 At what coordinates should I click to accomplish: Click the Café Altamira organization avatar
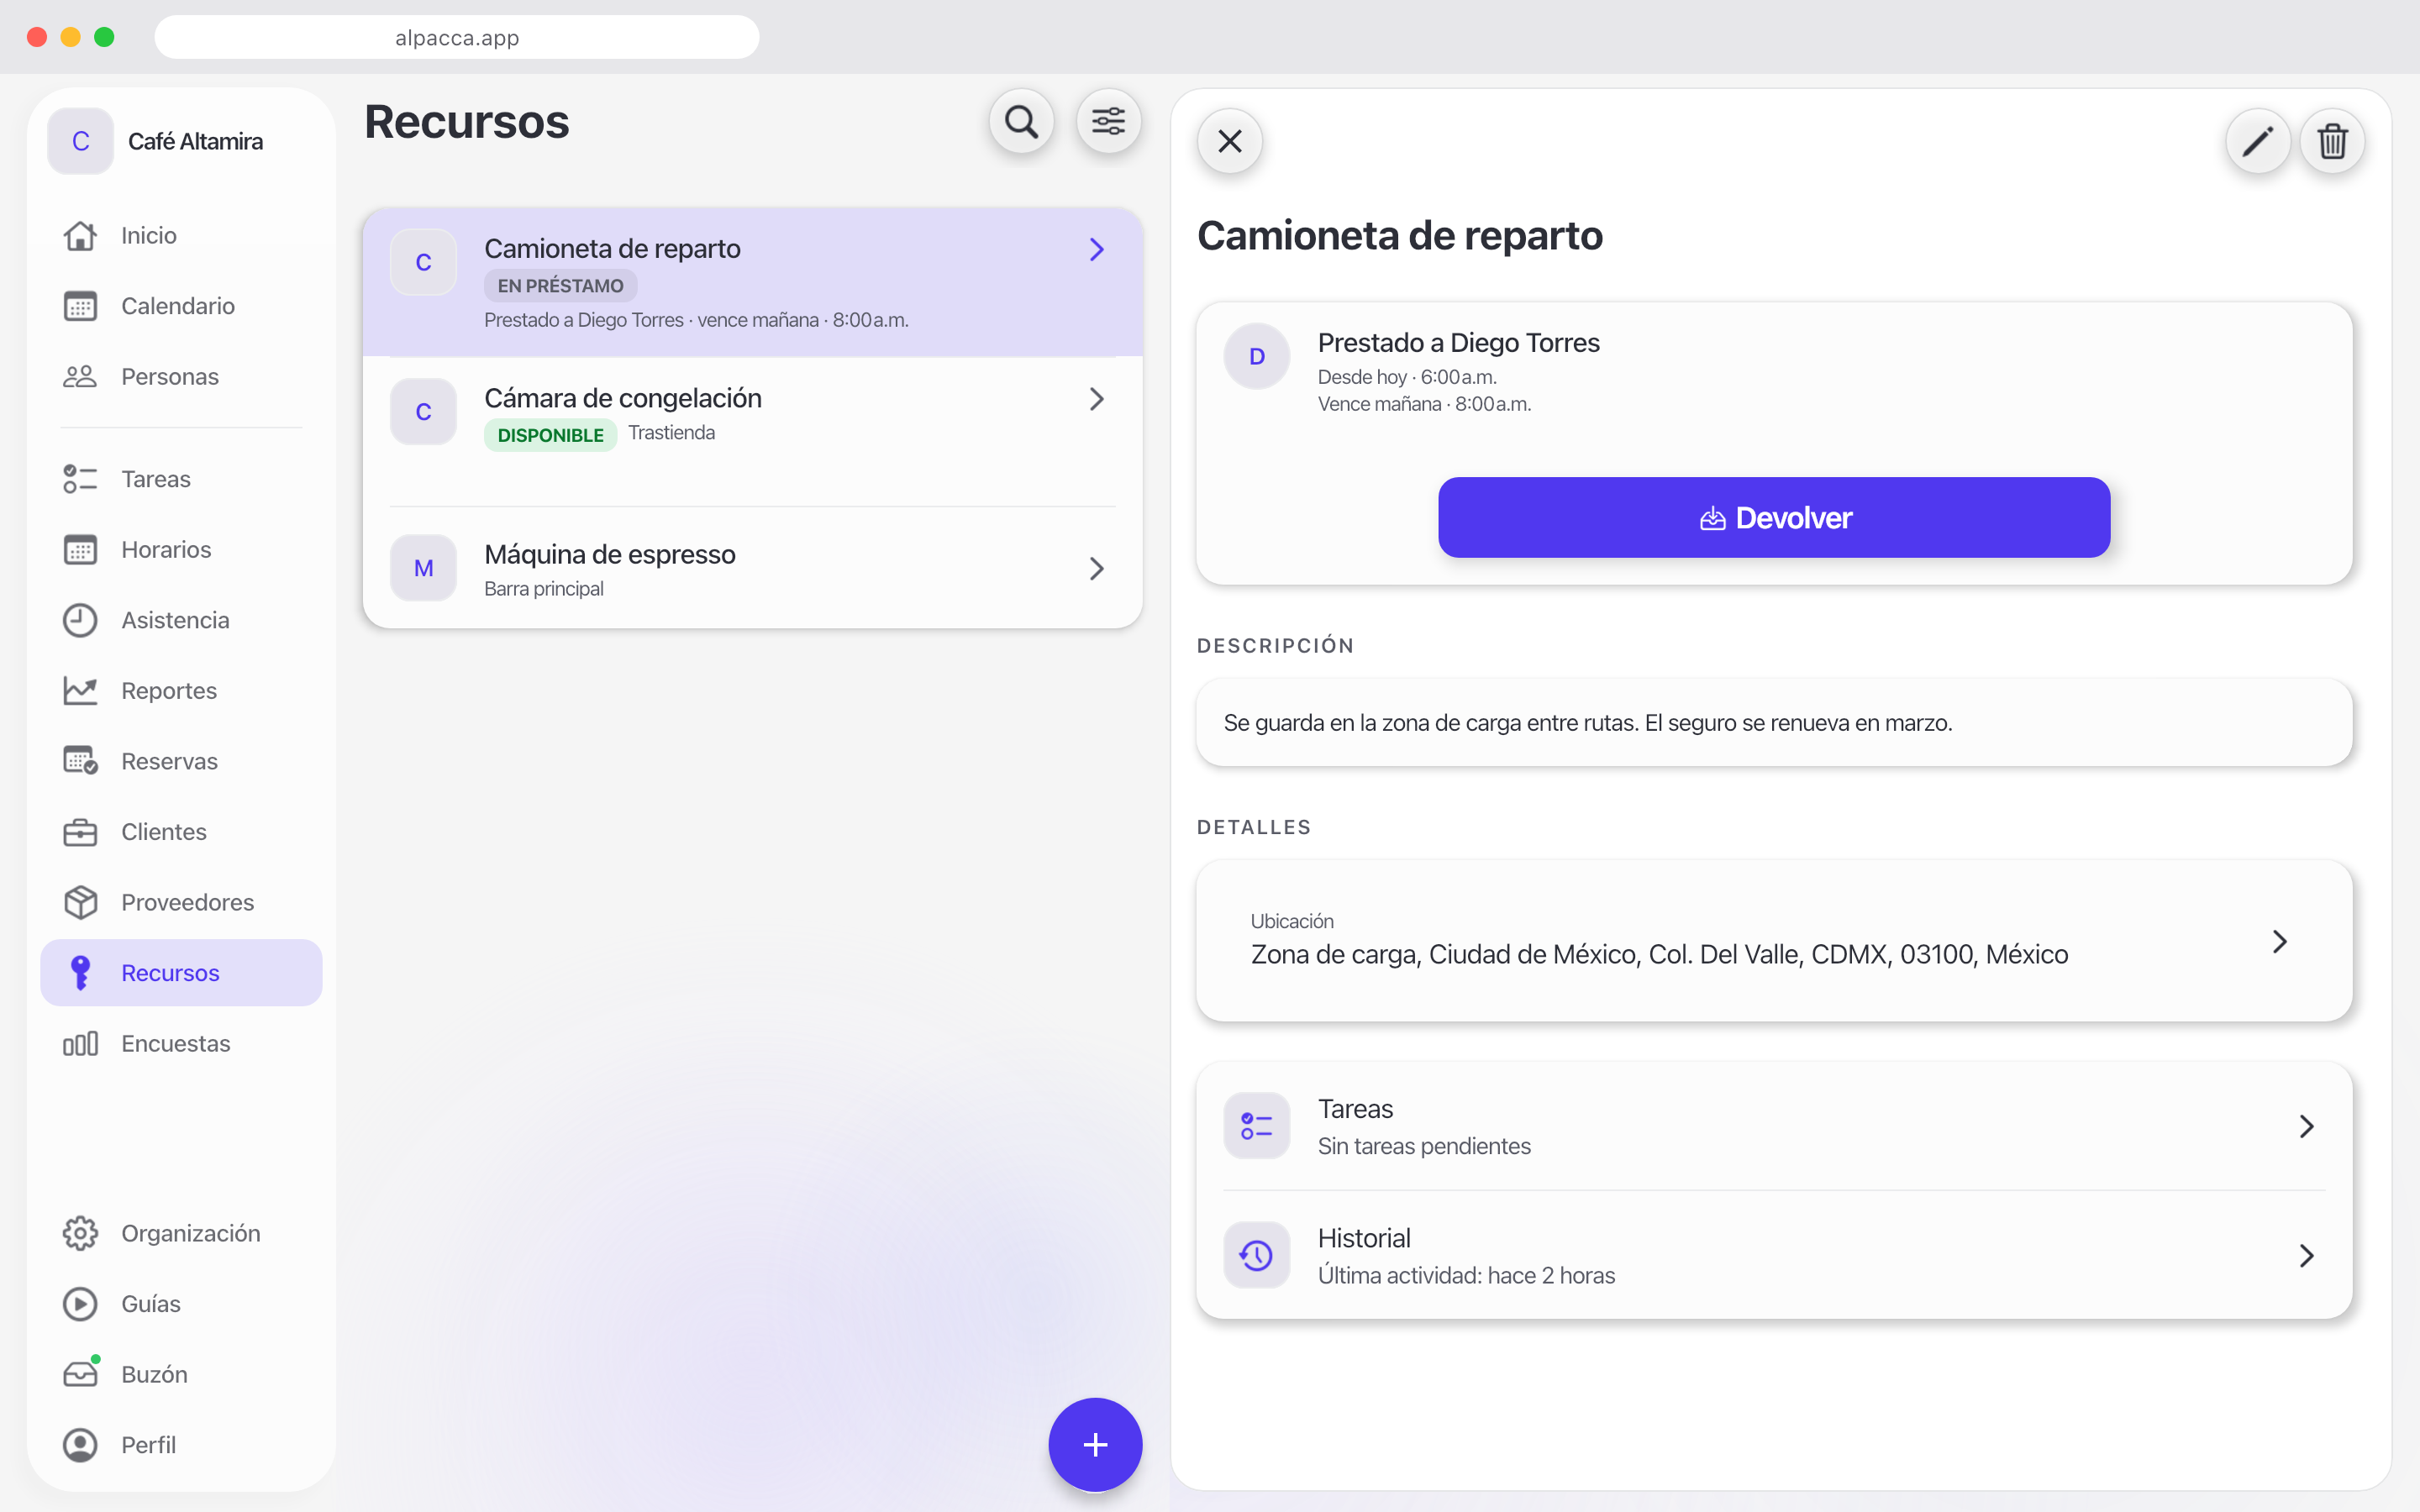coord(80,141)
